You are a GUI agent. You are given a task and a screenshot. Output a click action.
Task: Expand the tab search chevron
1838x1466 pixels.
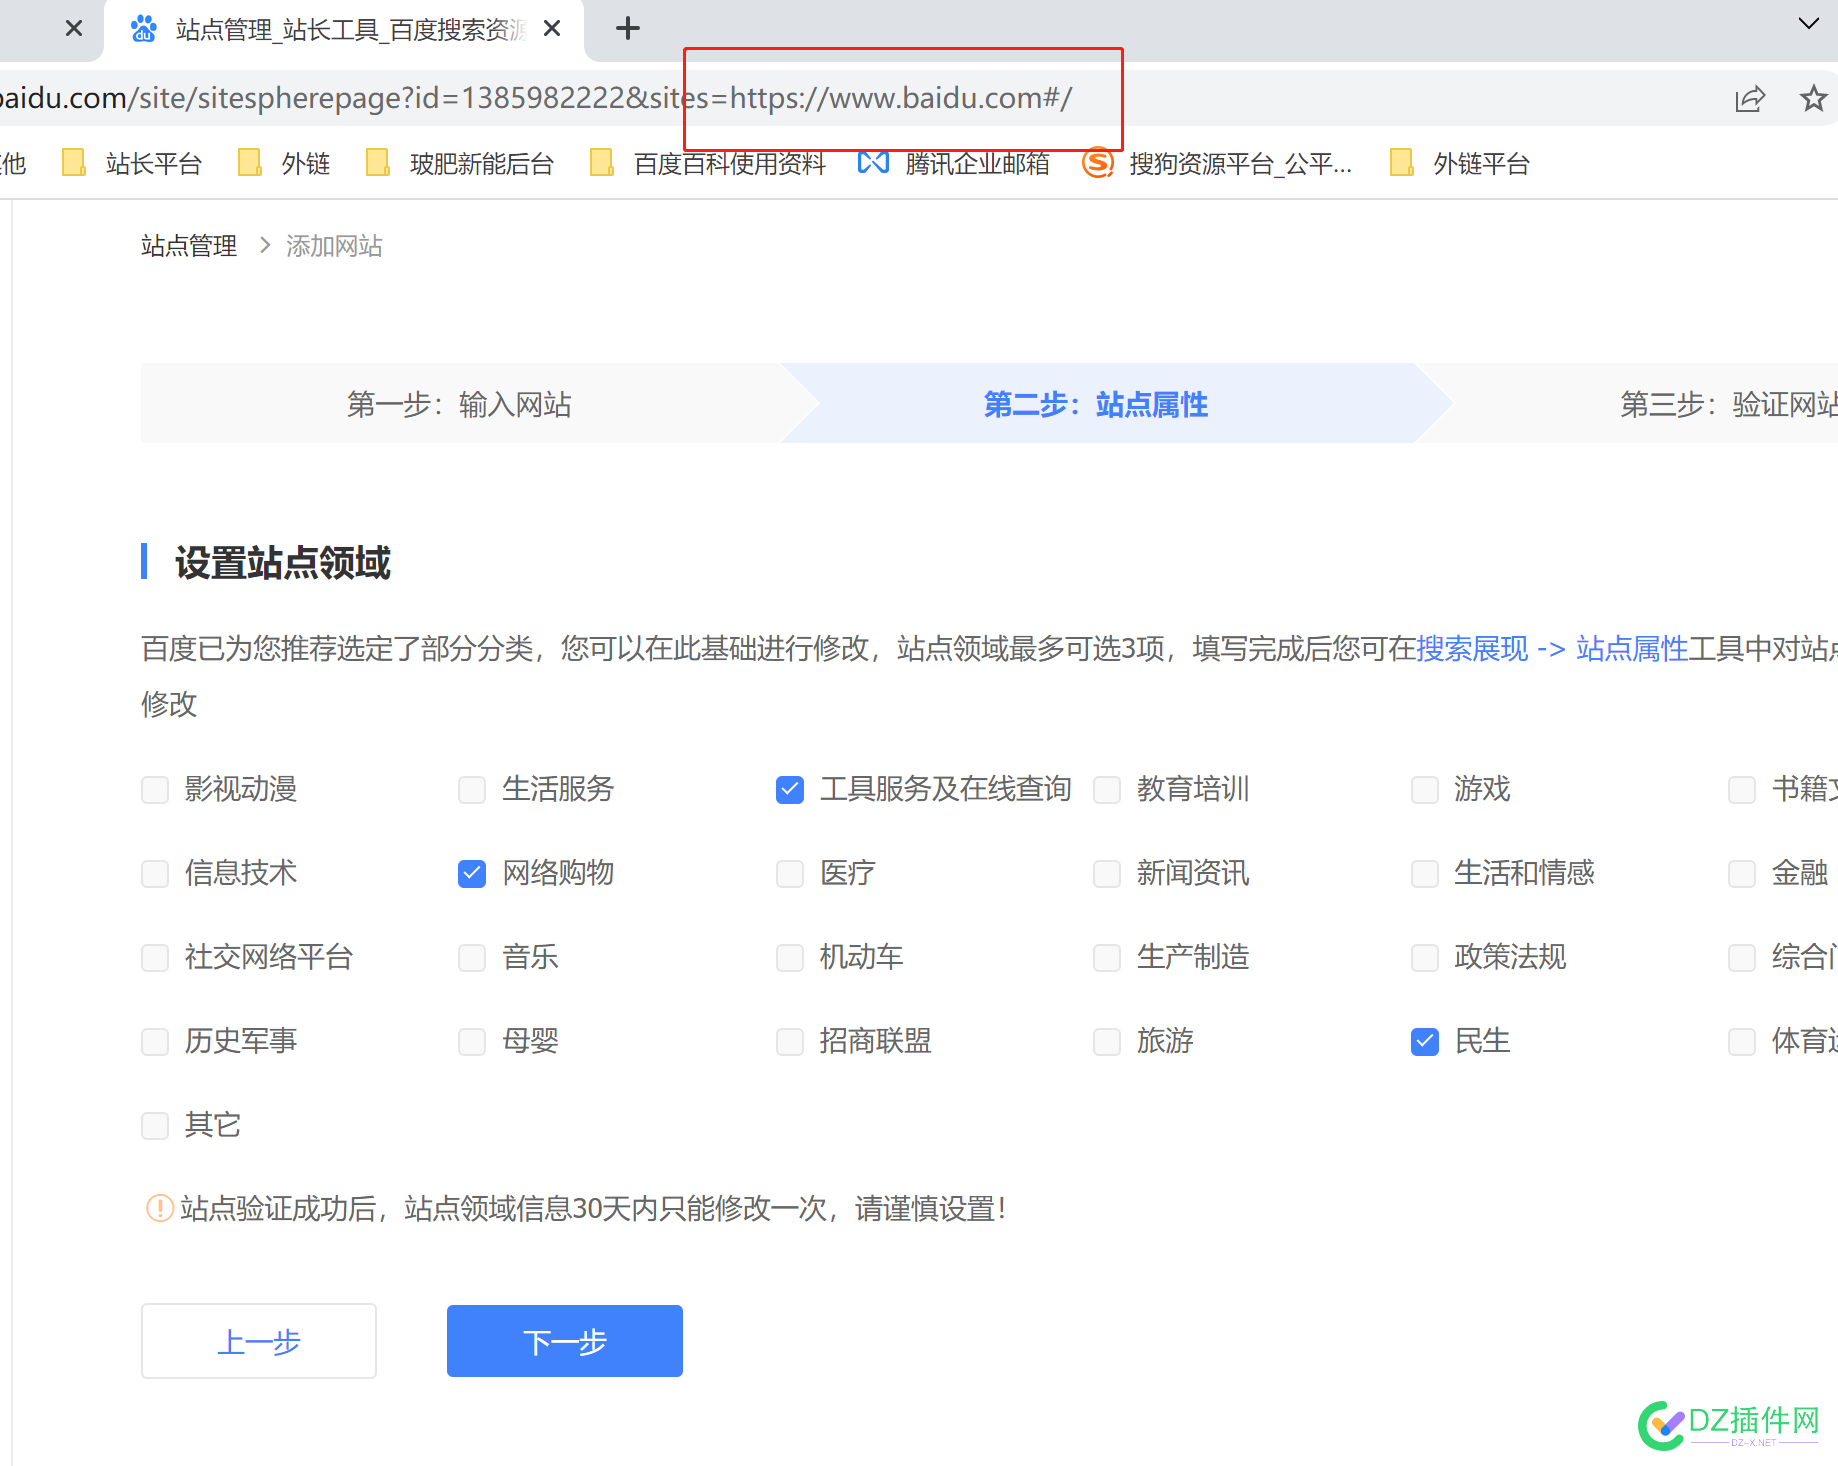pyautogui.click(x=1808, y=24)
